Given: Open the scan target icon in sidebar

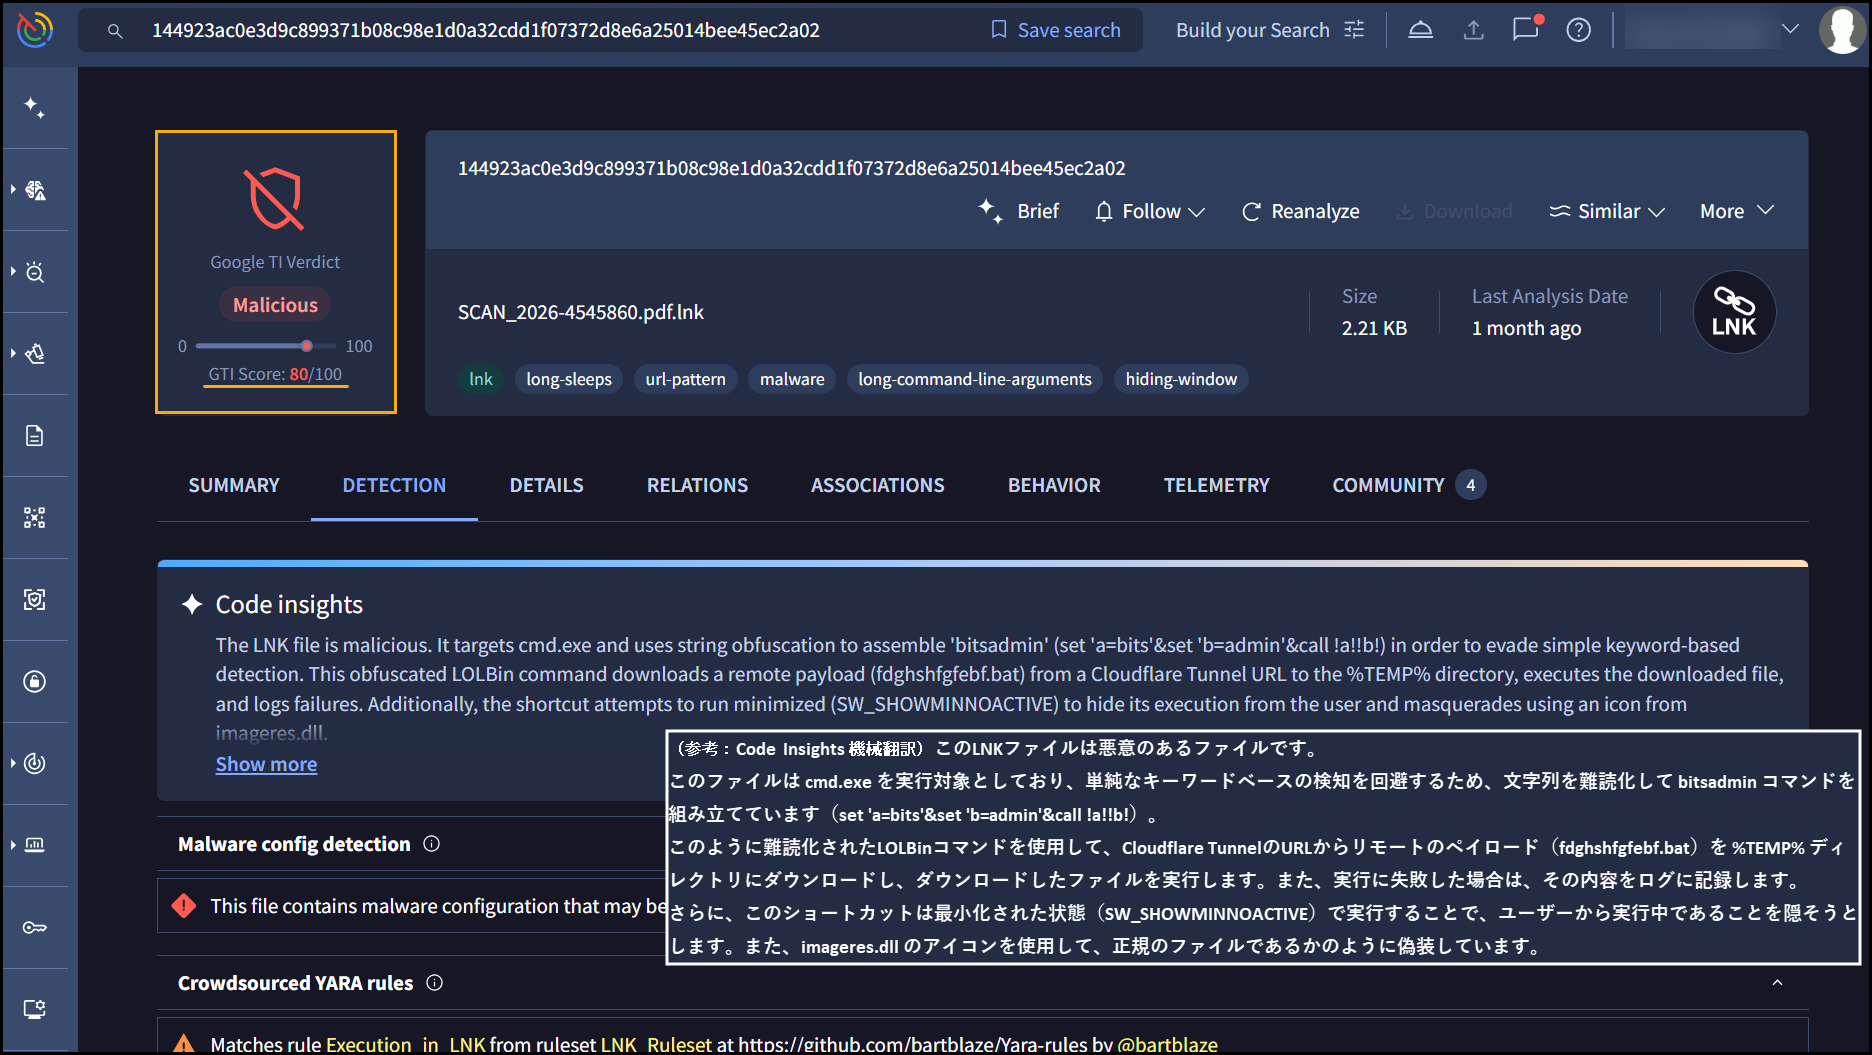Looking at the screenshot, I should [x=35, y=600].
